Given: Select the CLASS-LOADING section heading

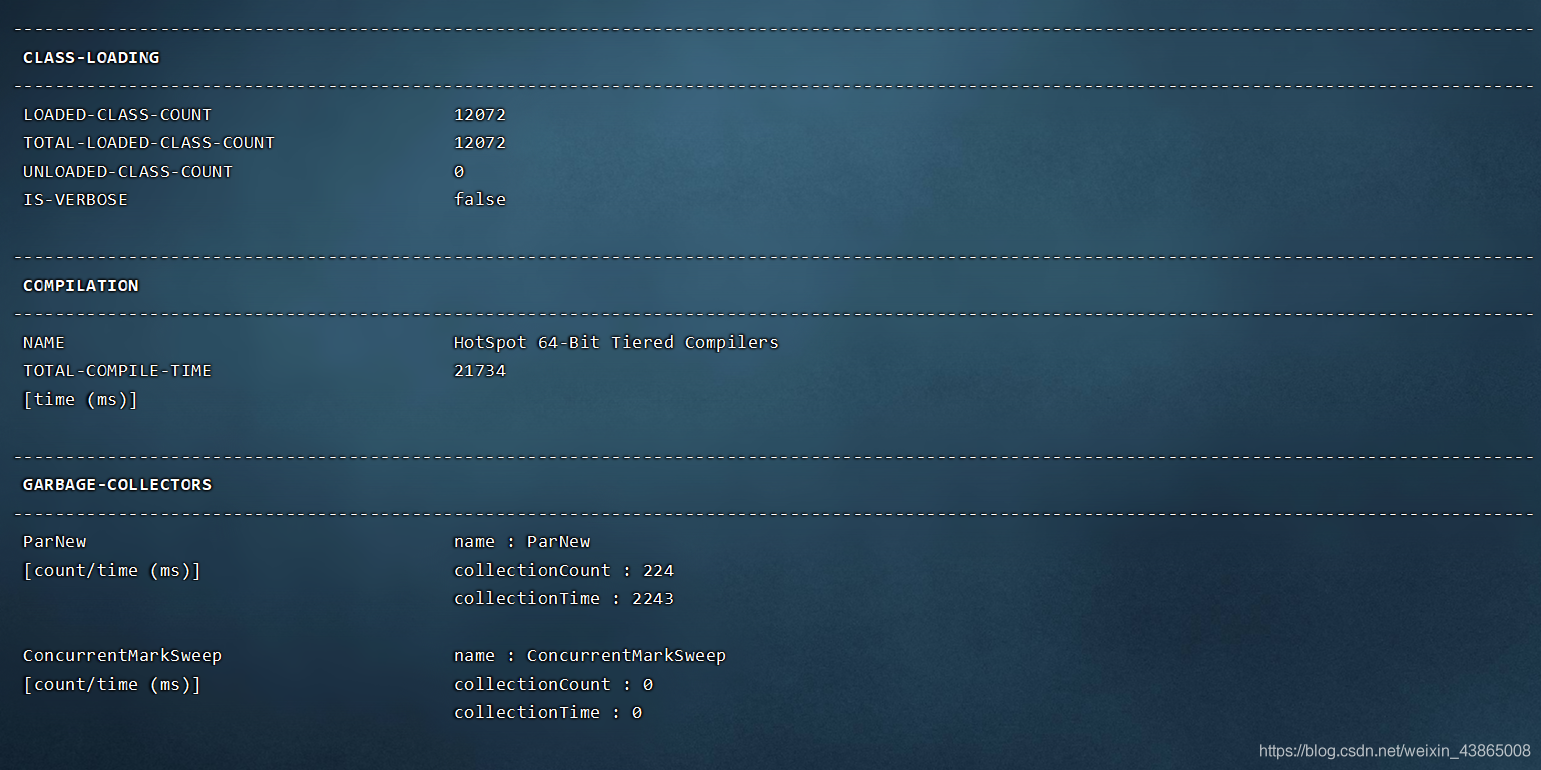Looking at the screenshot, I should [x=91, y=58].
